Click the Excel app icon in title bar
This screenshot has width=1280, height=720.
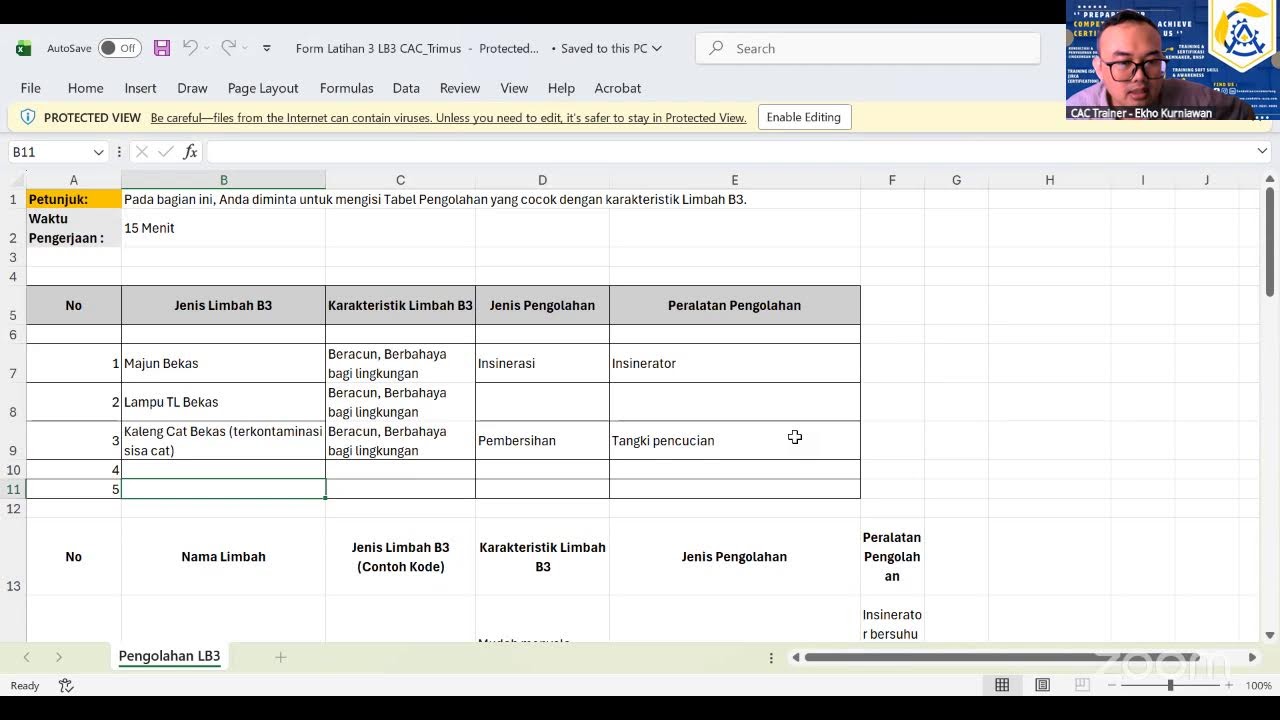(23, 48)
